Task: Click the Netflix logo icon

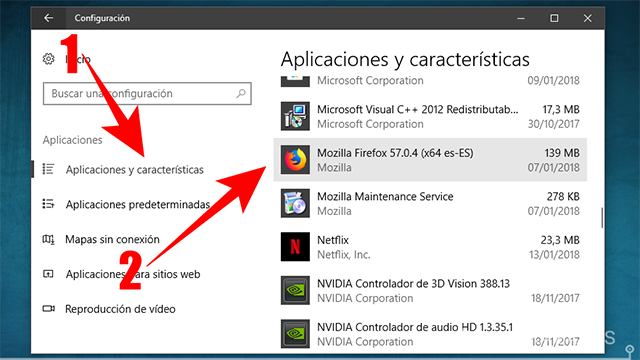Action: point(295,247)
